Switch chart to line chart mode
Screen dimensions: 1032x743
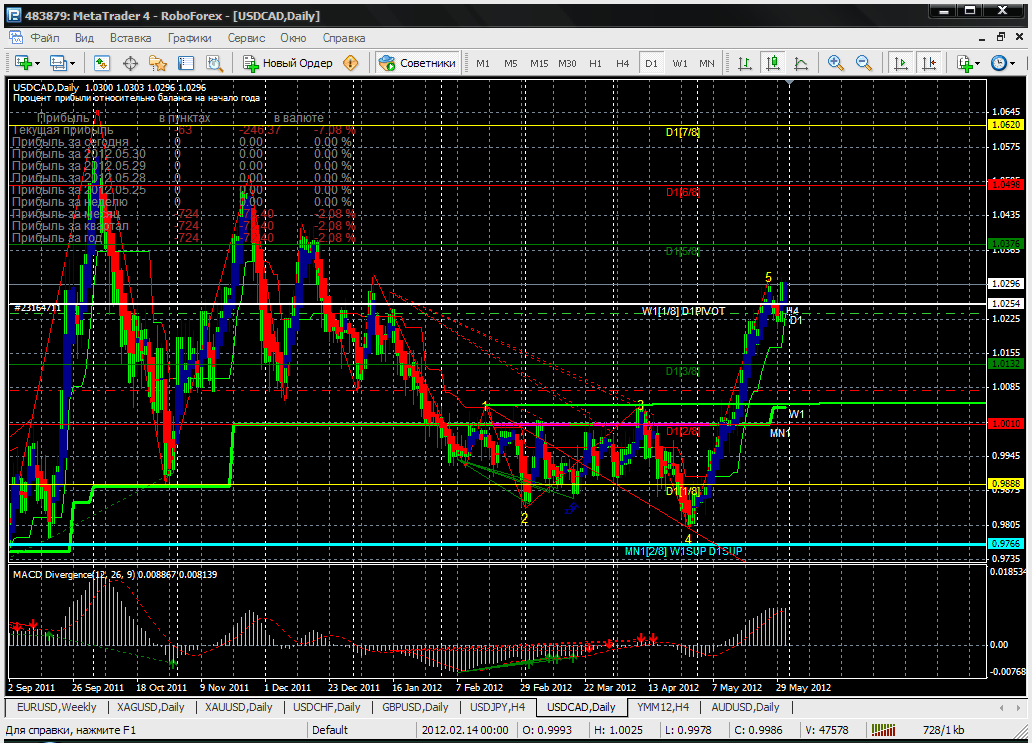(801, 63)
